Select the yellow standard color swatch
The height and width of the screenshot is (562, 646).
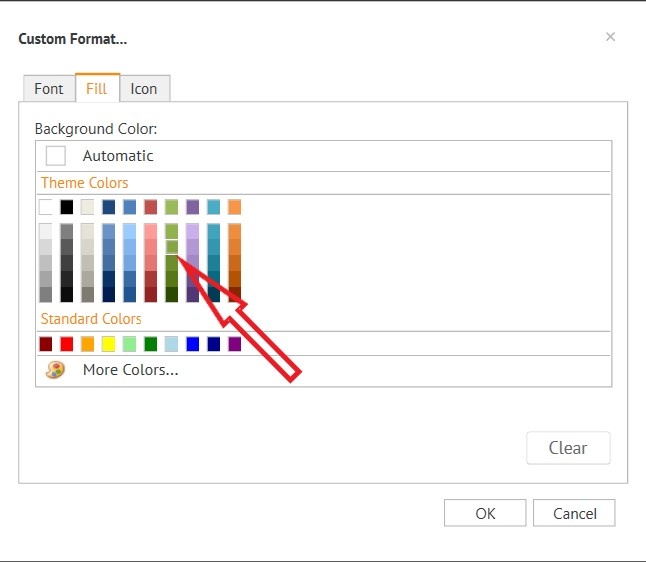point(109,344)
